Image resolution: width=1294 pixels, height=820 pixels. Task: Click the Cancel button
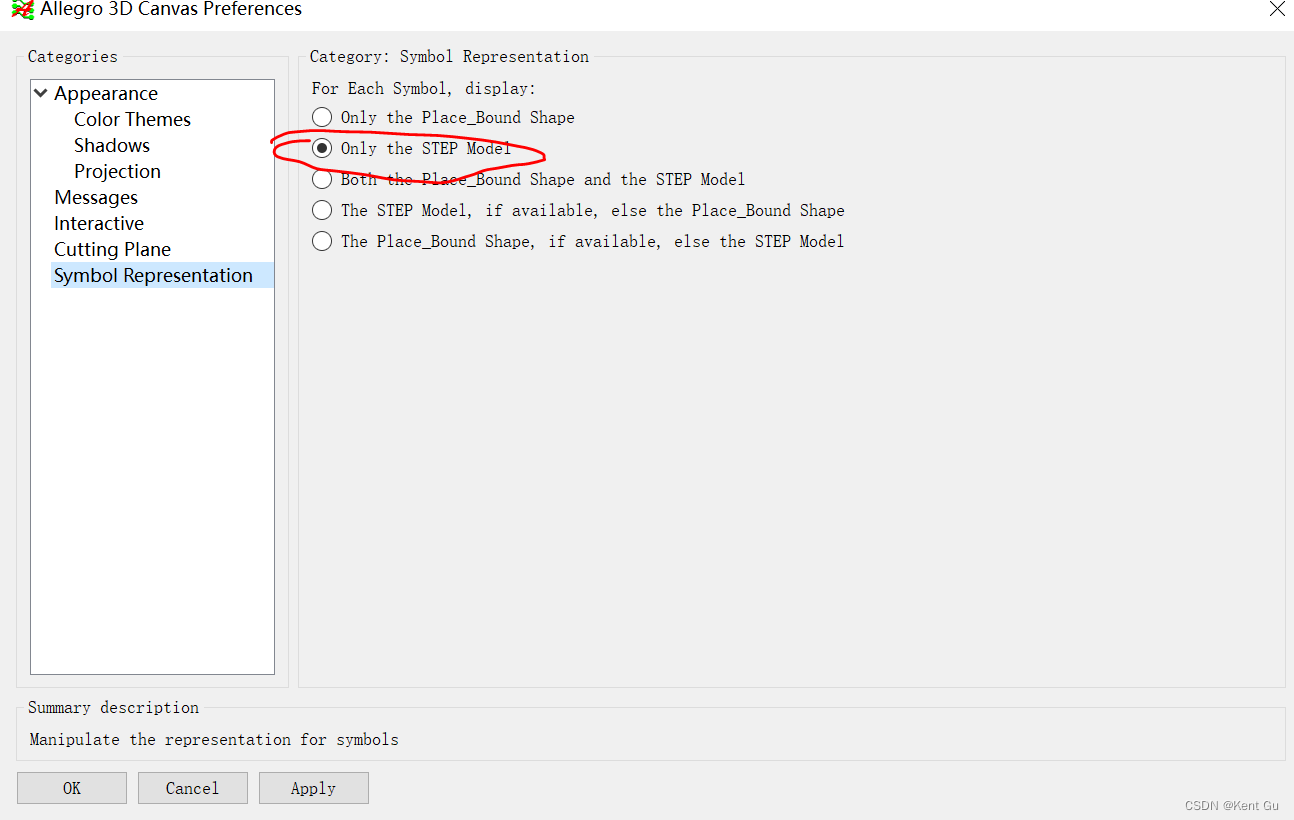point(192,788)
